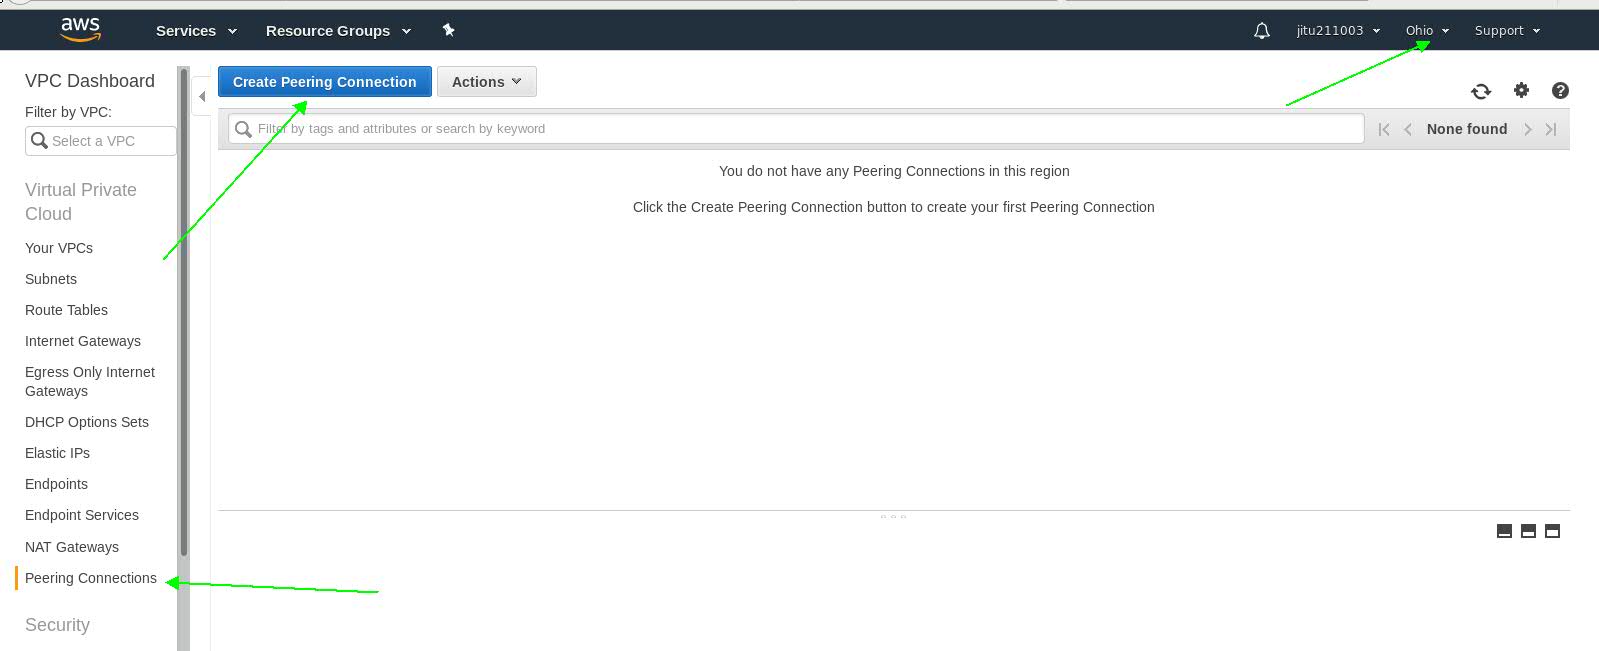Open the notifications bell

[1262, 31]
